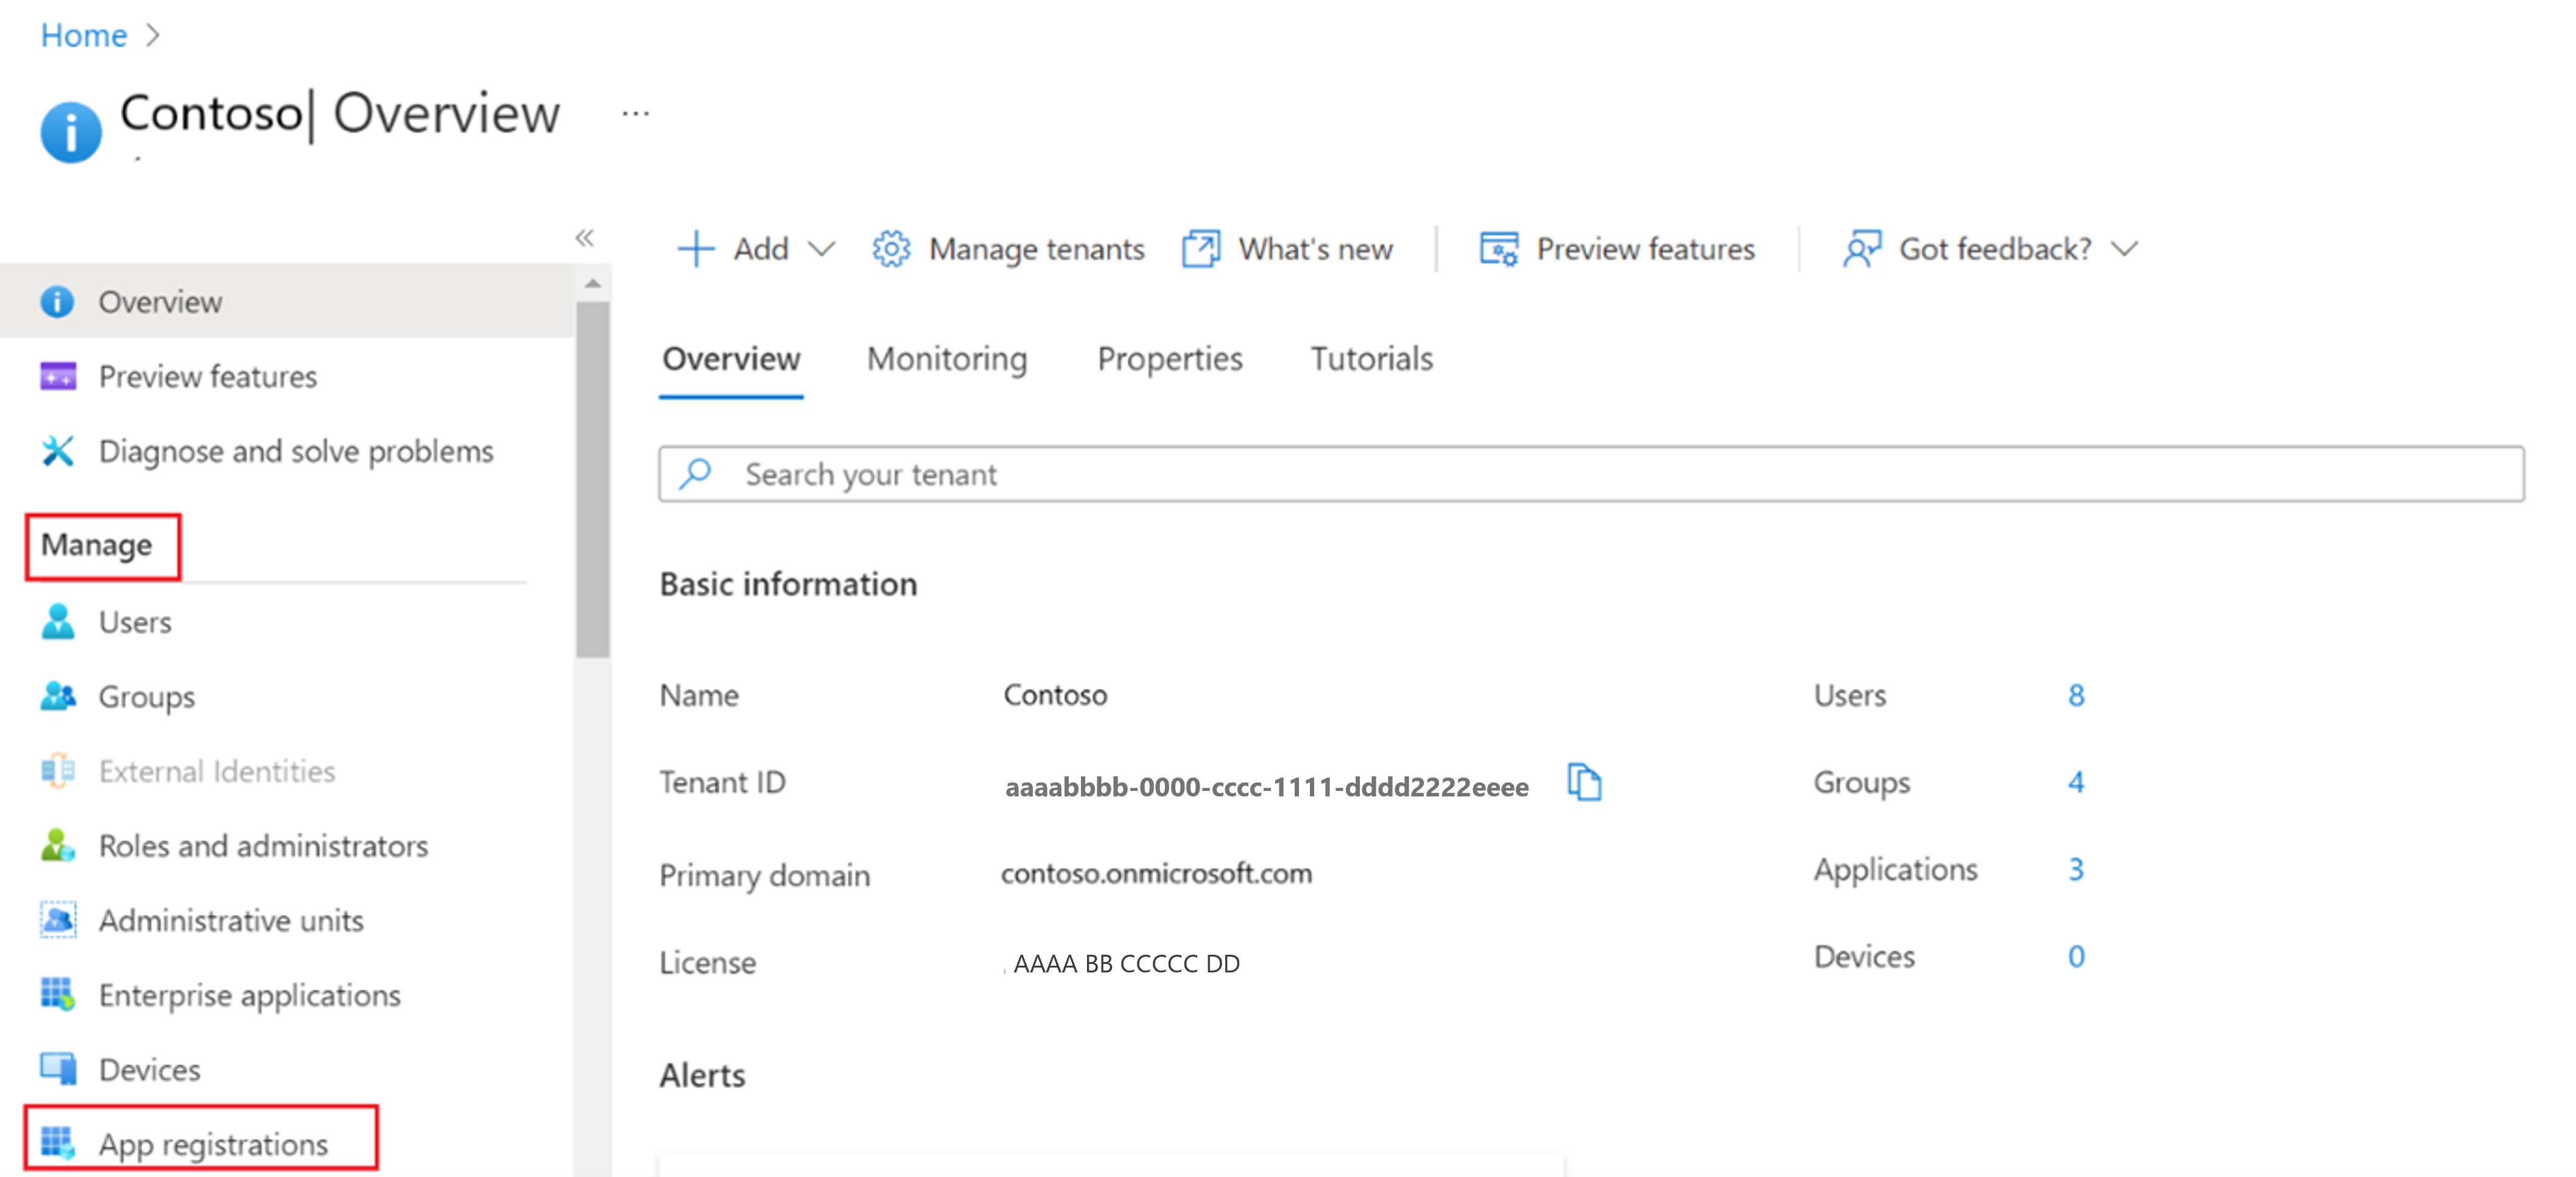This screenshot has width=2576, height=1177.
Task: Go to Home breadcrumb link
Action: tap(84, 36)
